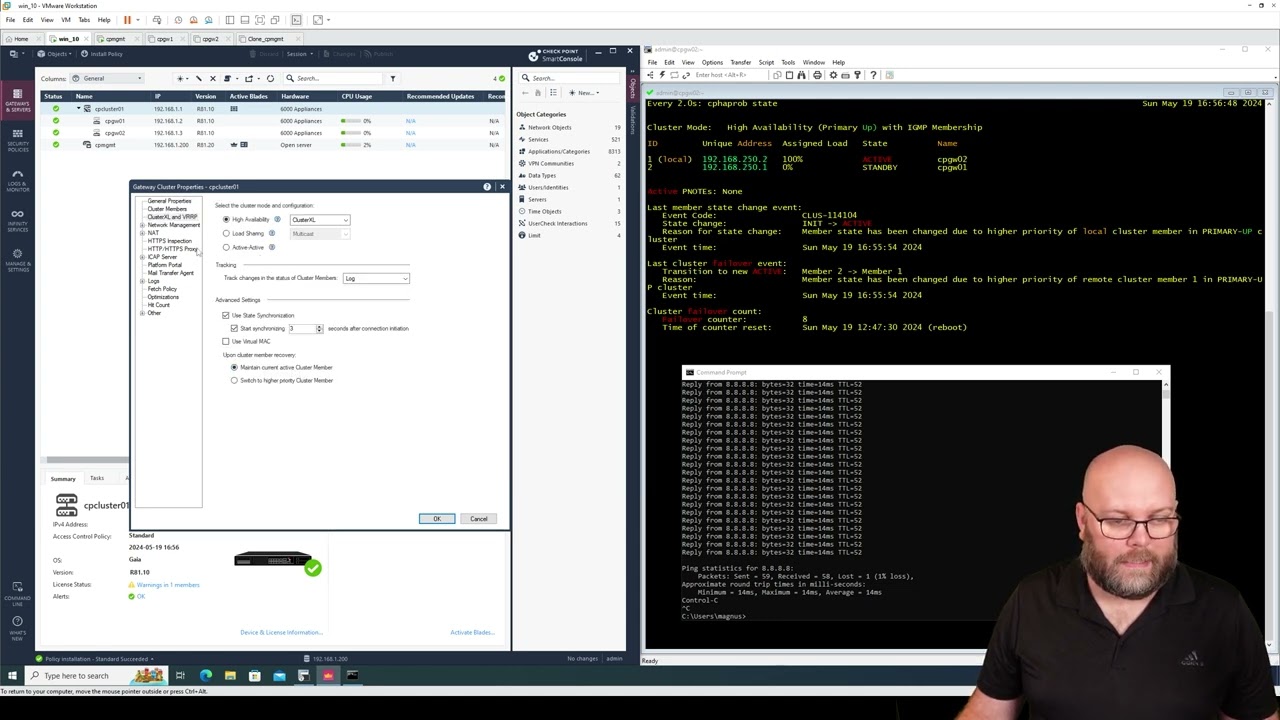Open the New dropdown in objects panel
The width and height of the screenshot is (1280, 720).
[586, 93]
